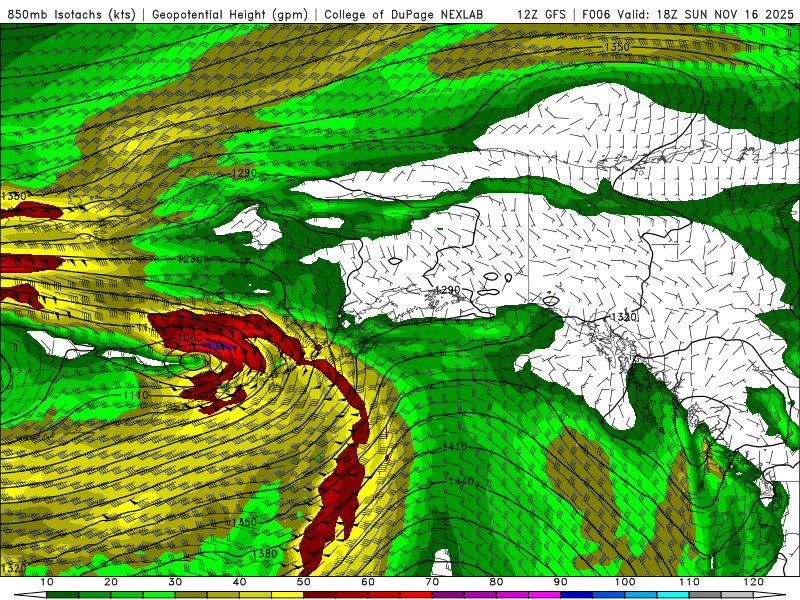Click the dark blue colorbar swatch starting at 90
This screenshot has height=600, width=800.
[x=577, y=595]
